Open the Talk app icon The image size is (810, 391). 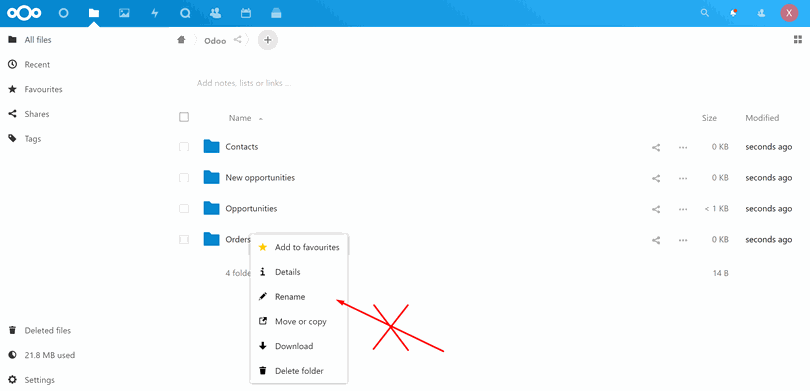point(185,13)
